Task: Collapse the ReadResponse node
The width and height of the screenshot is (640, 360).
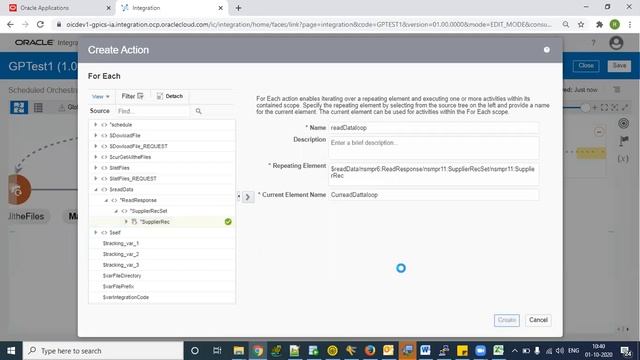Action: [x=106, y=200]
